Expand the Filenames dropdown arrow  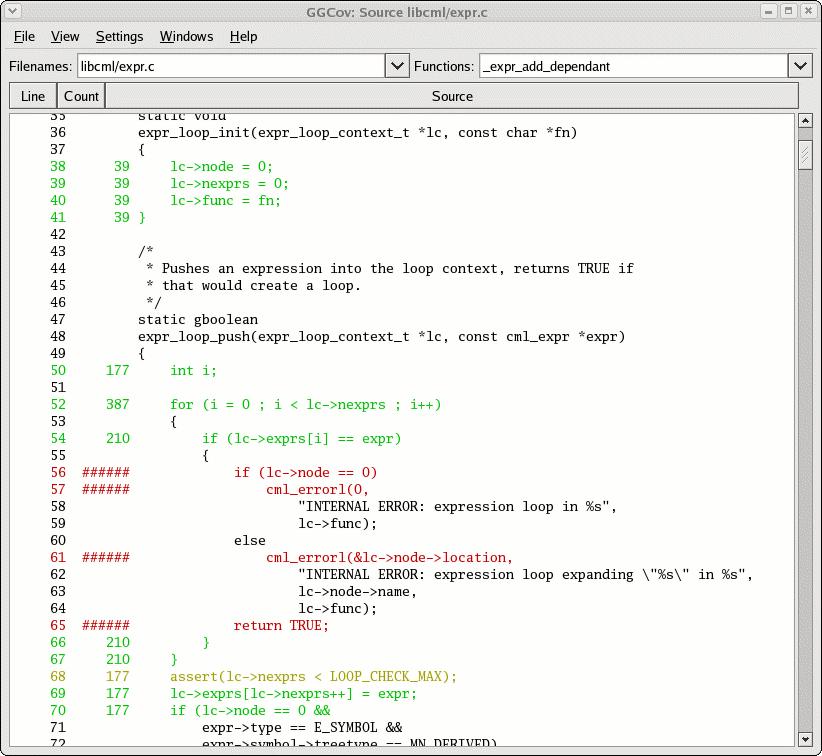[x=397, y=66]
